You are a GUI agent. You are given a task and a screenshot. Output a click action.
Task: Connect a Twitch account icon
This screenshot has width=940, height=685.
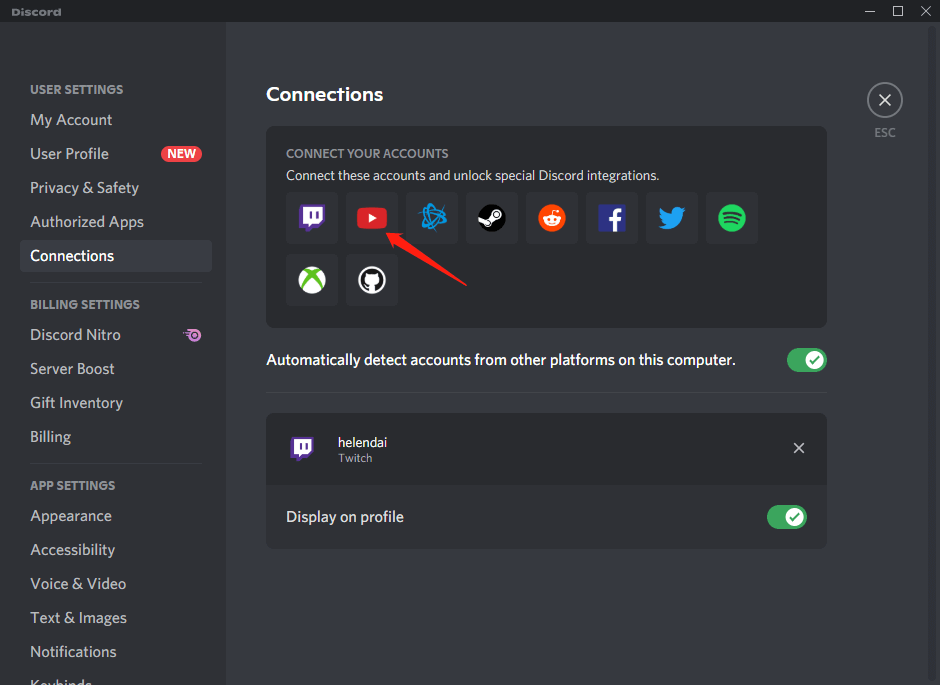312,218
